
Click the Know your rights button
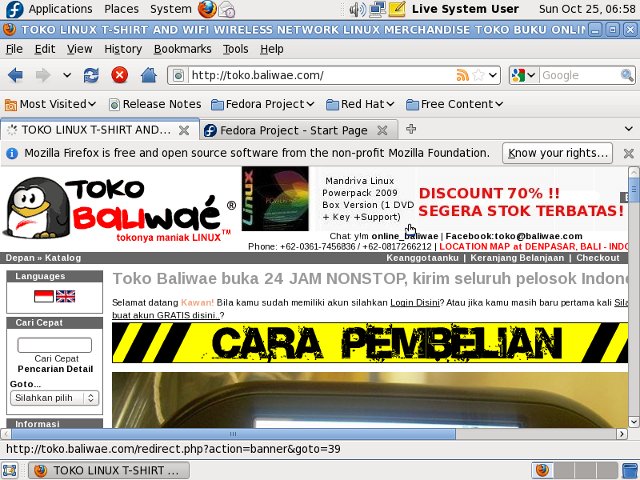click(557, 153)
